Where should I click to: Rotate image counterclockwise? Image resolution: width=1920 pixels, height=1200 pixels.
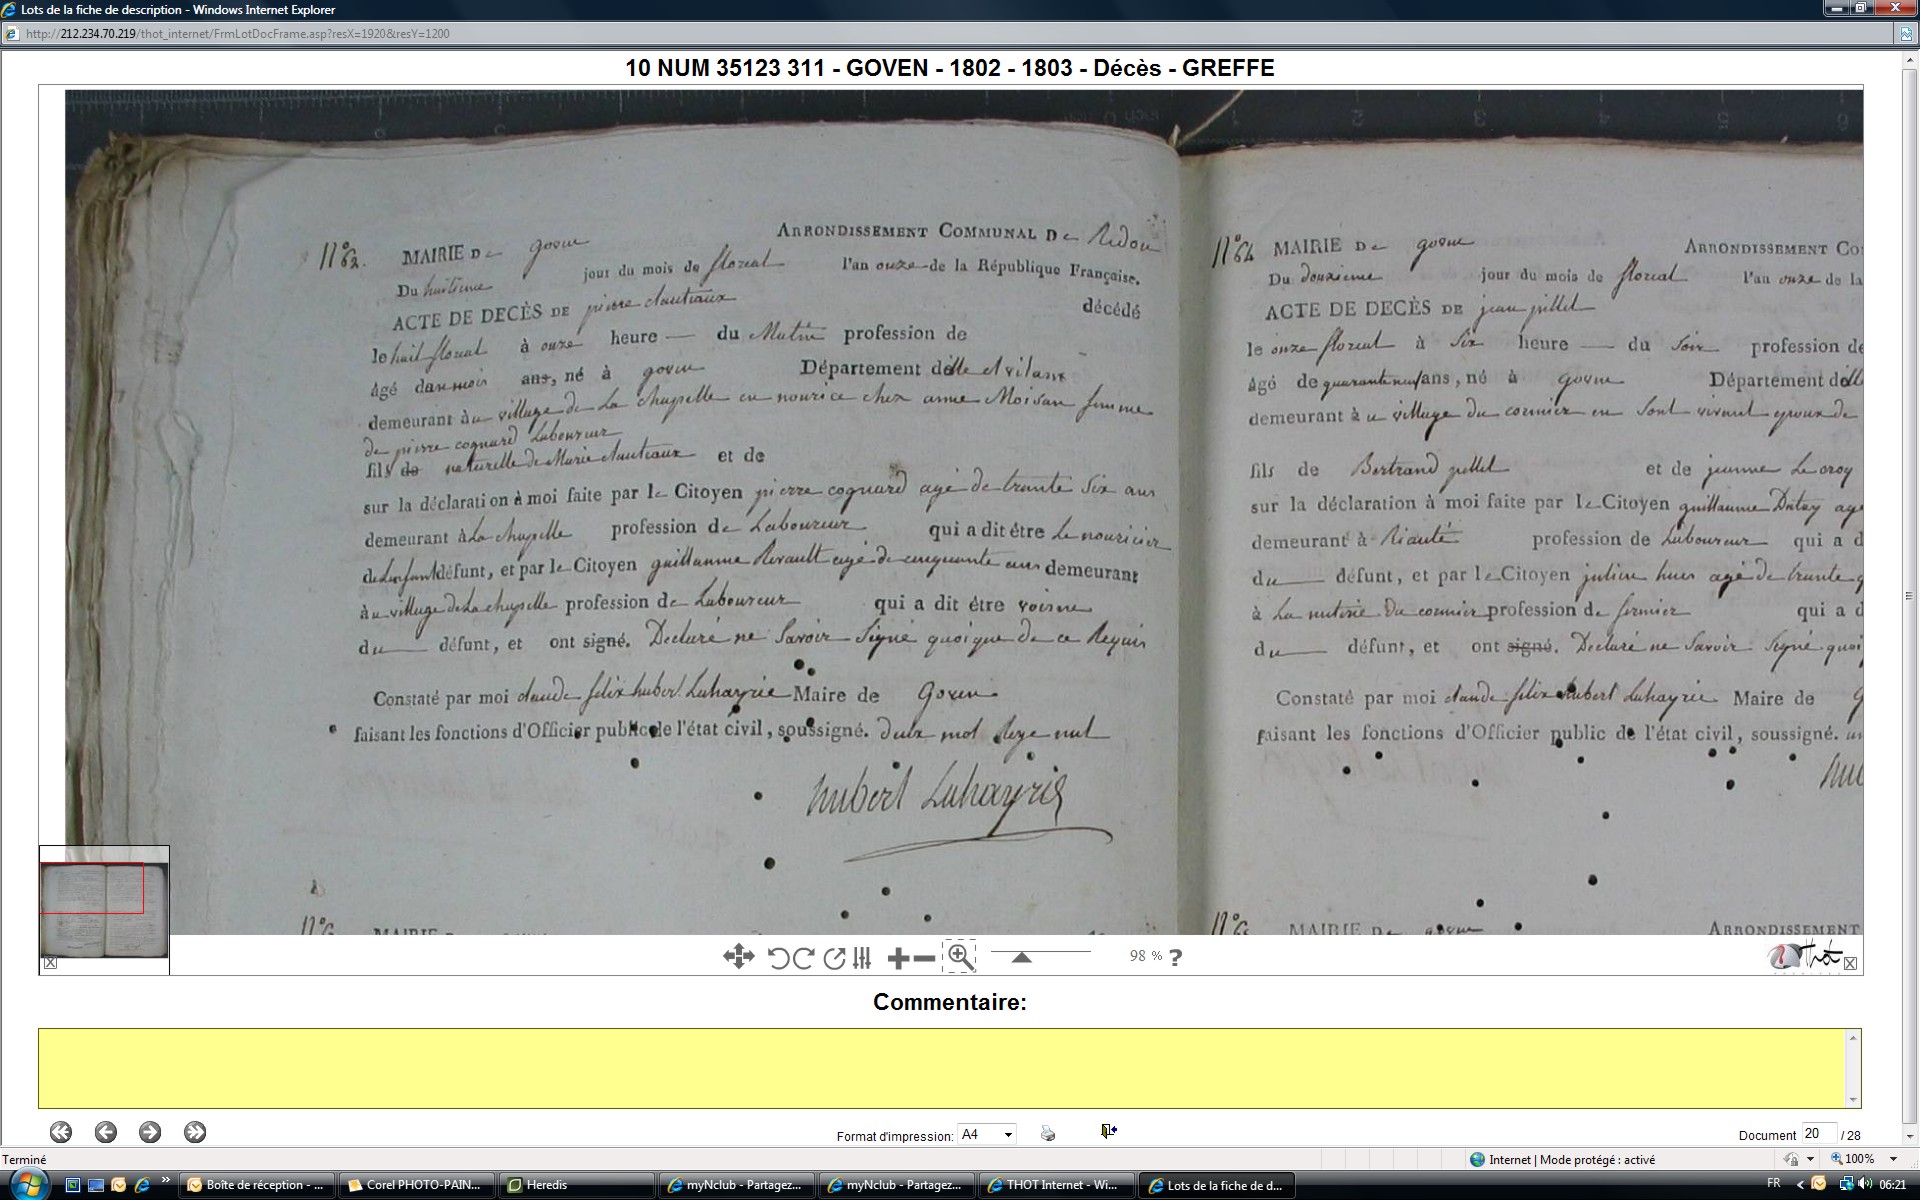click(x=778, y=958)
